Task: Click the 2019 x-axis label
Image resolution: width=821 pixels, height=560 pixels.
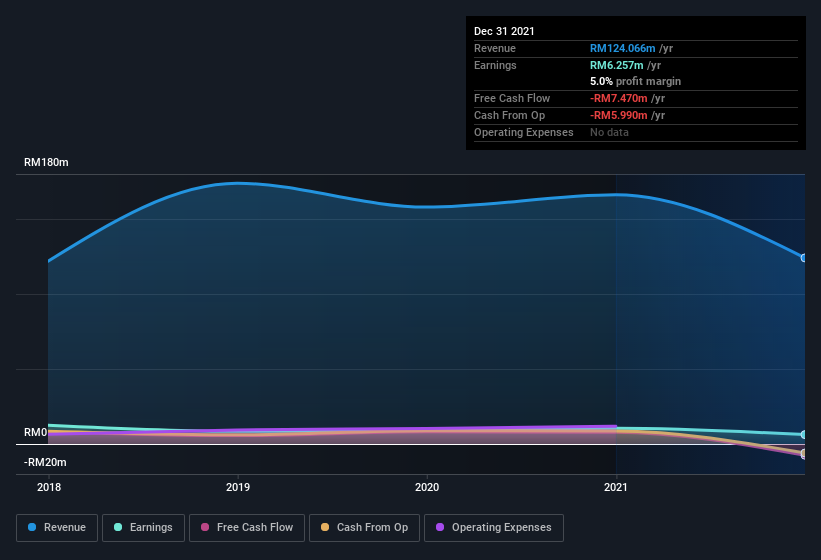Action: pyautogui.click(x=238, y=487)
